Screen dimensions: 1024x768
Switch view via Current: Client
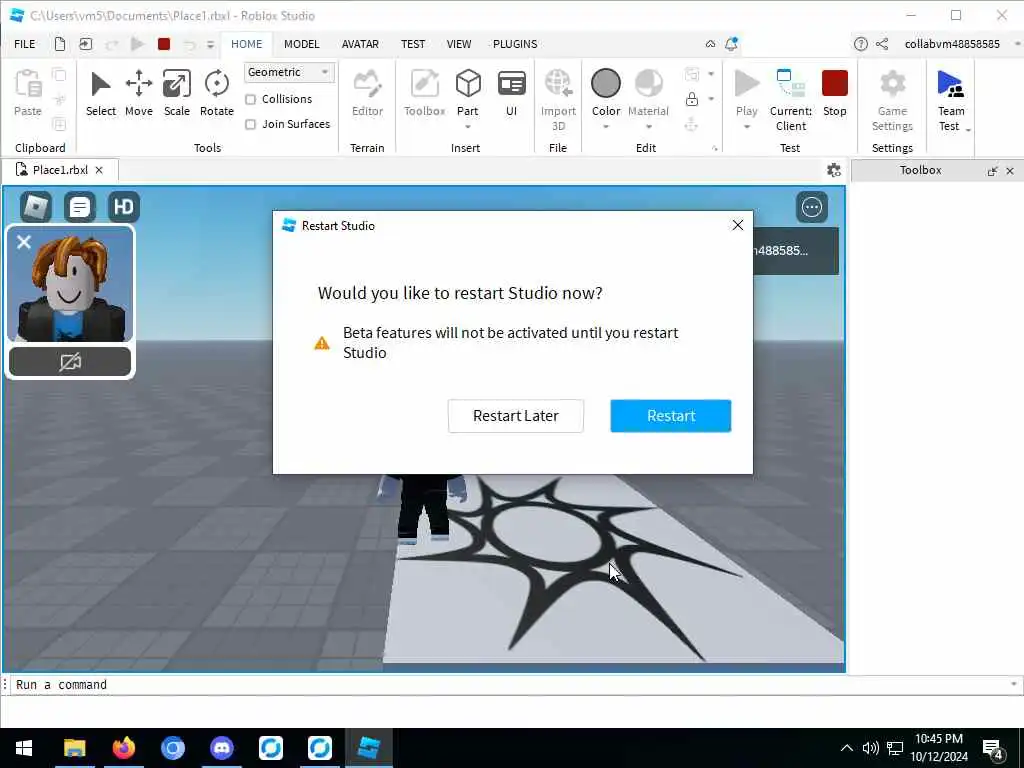(x=790, y=84)
